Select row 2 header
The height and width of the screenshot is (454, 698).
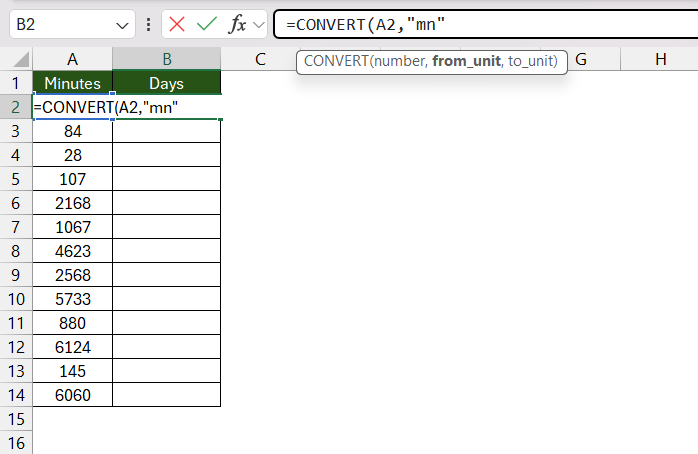[x=16, y=107]
